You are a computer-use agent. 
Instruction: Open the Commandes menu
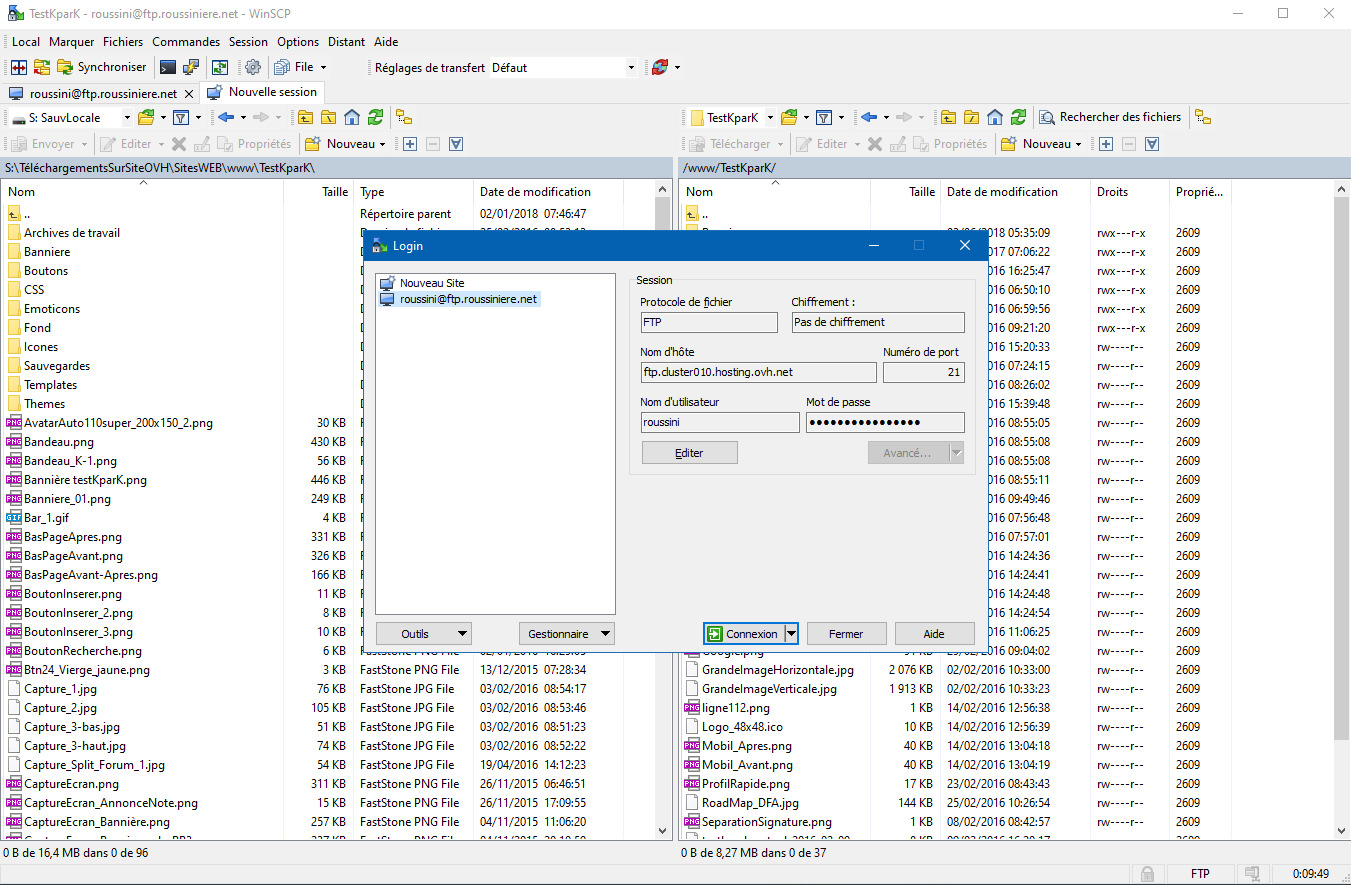pos(186,42)
